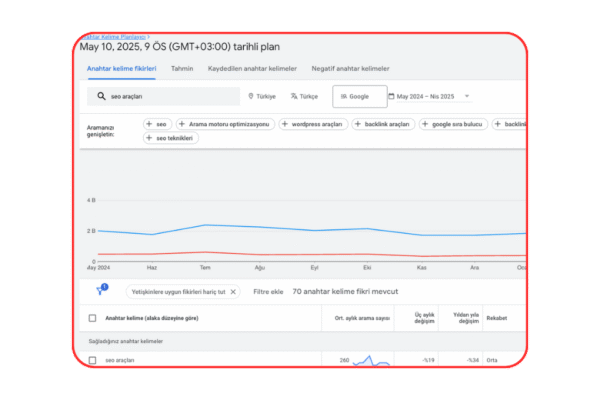The width and height of the screenshot is (600, 400).
Task: Remove the adult ideas filter with X
Action: click(x=233, y=292)
